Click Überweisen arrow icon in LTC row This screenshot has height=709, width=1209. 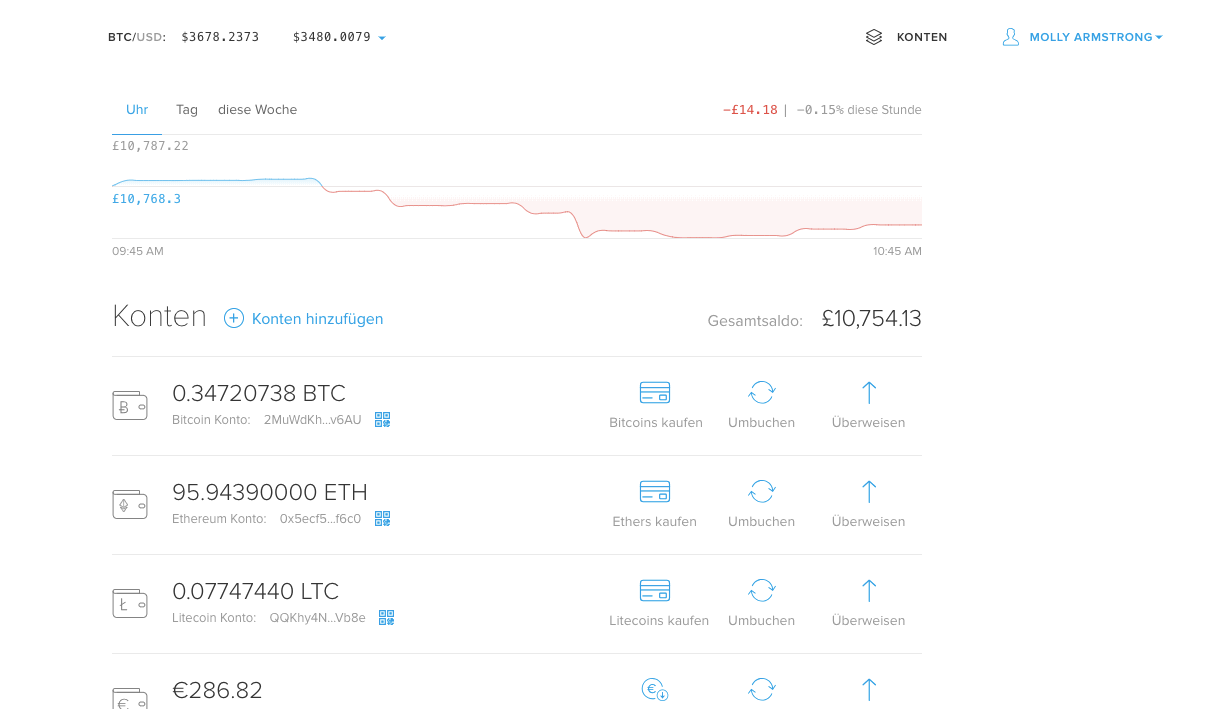869,590
